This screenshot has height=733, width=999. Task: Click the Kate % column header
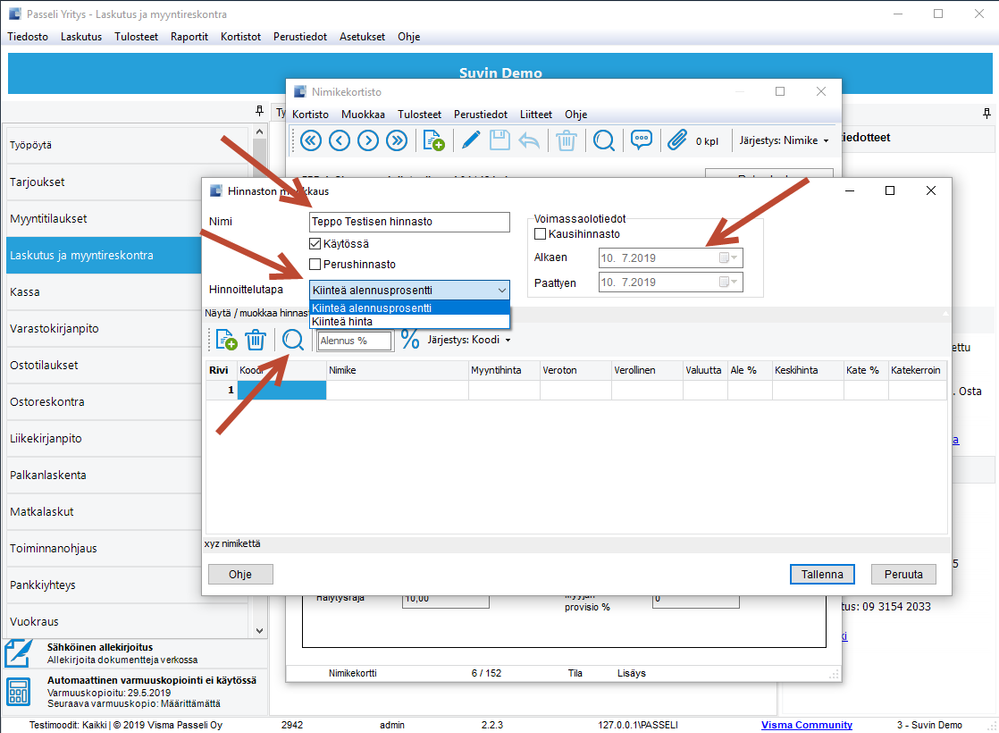point(866,370)
